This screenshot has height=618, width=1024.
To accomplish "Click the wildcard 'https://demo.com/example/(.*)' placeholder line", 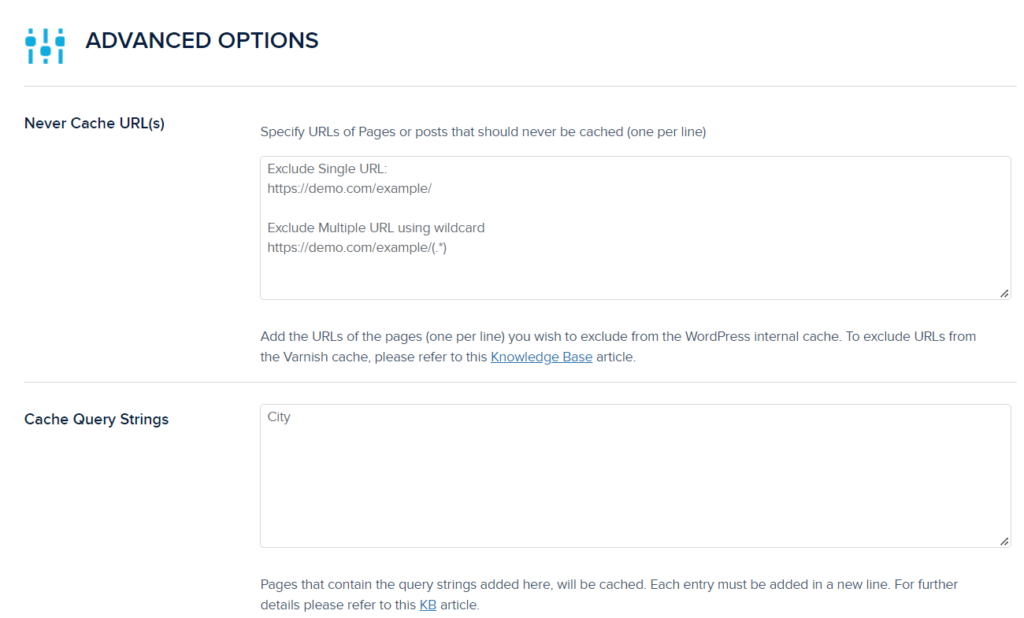I will click(x=357, y=246).
